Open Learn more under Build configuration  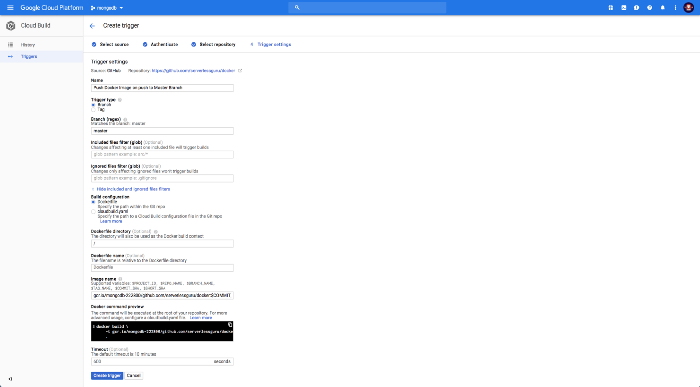tap(111, 221)
